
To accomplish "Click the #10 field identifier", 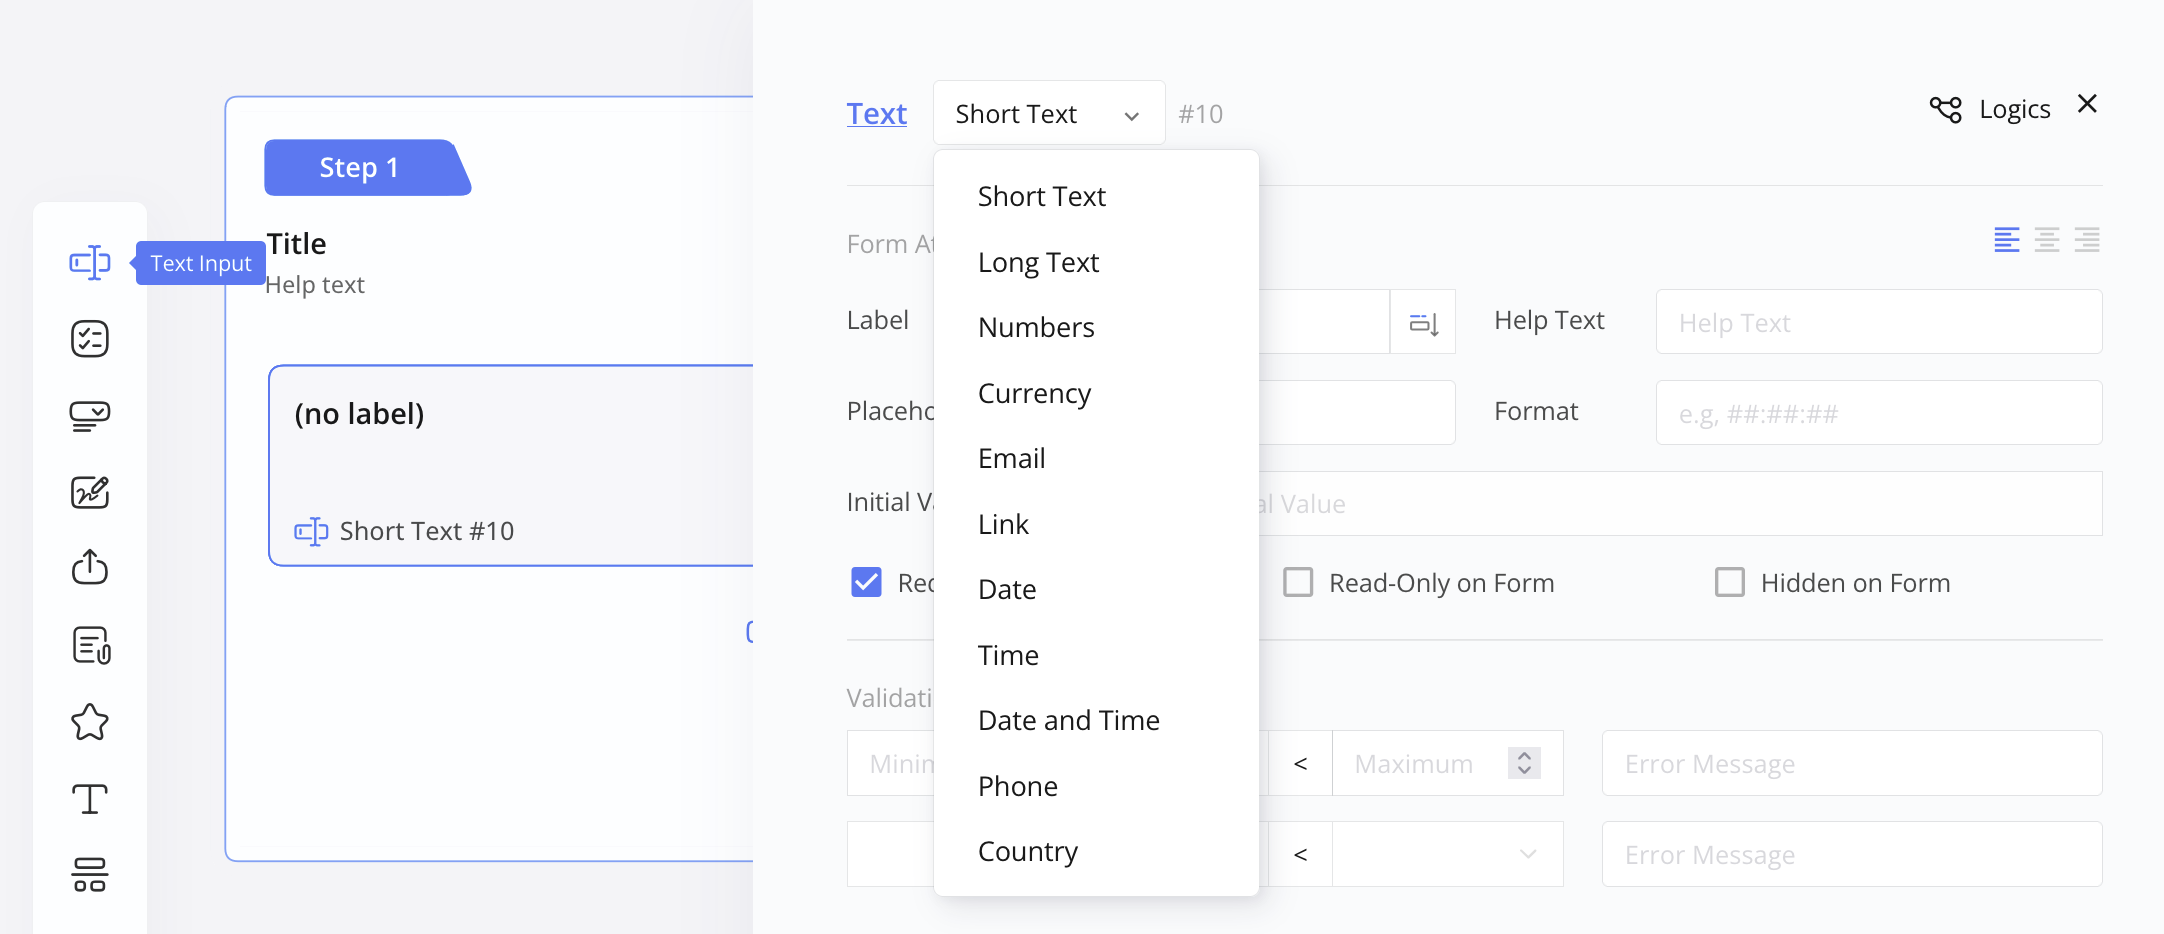I will coord(1200,114).
